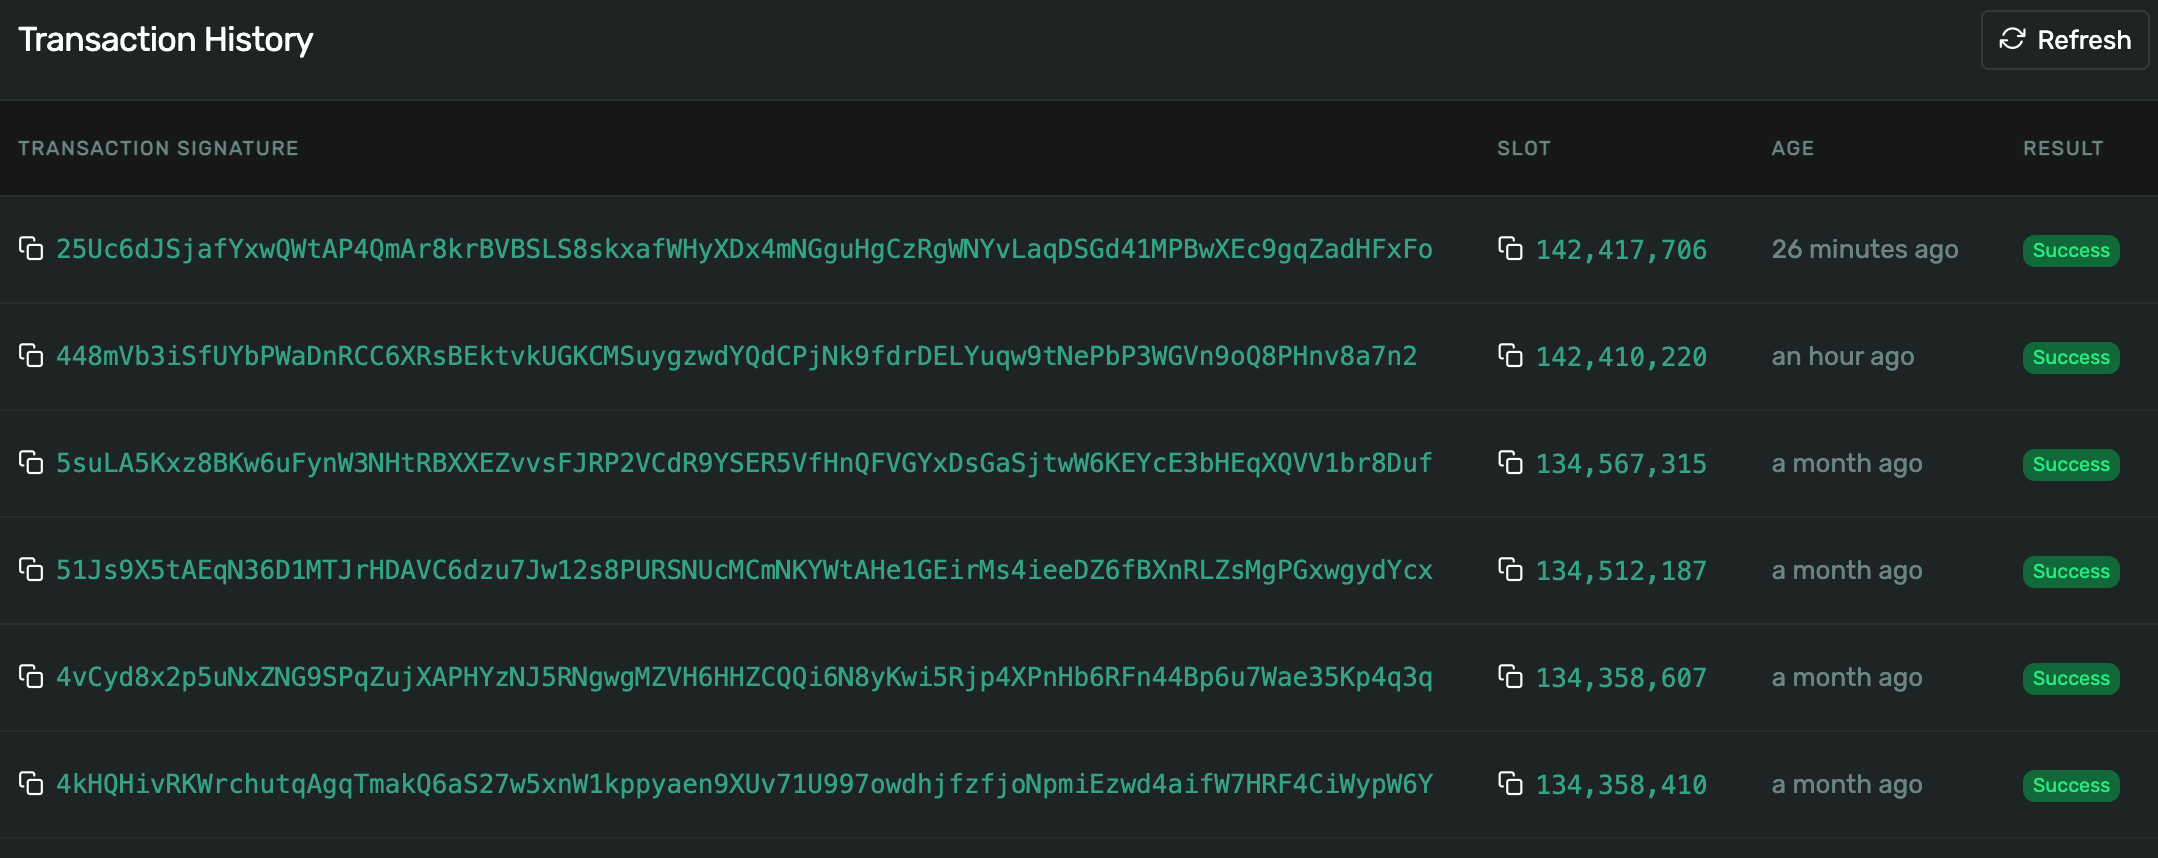Open slot 134,512,187 details
Viewport: 2158px width, 858px height.
pos(1621,571)
